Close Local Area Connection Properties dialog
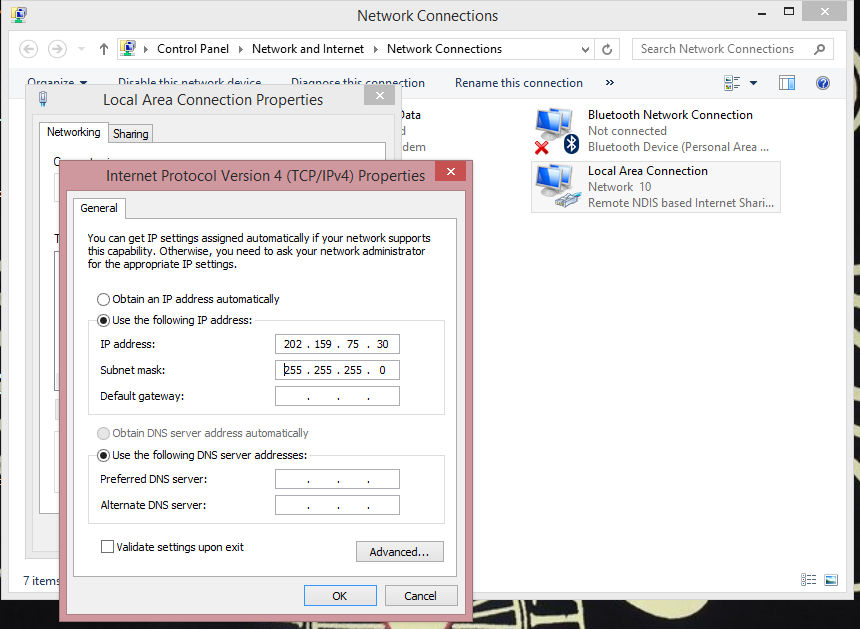860x629 pixels. (x=380, y=95)
